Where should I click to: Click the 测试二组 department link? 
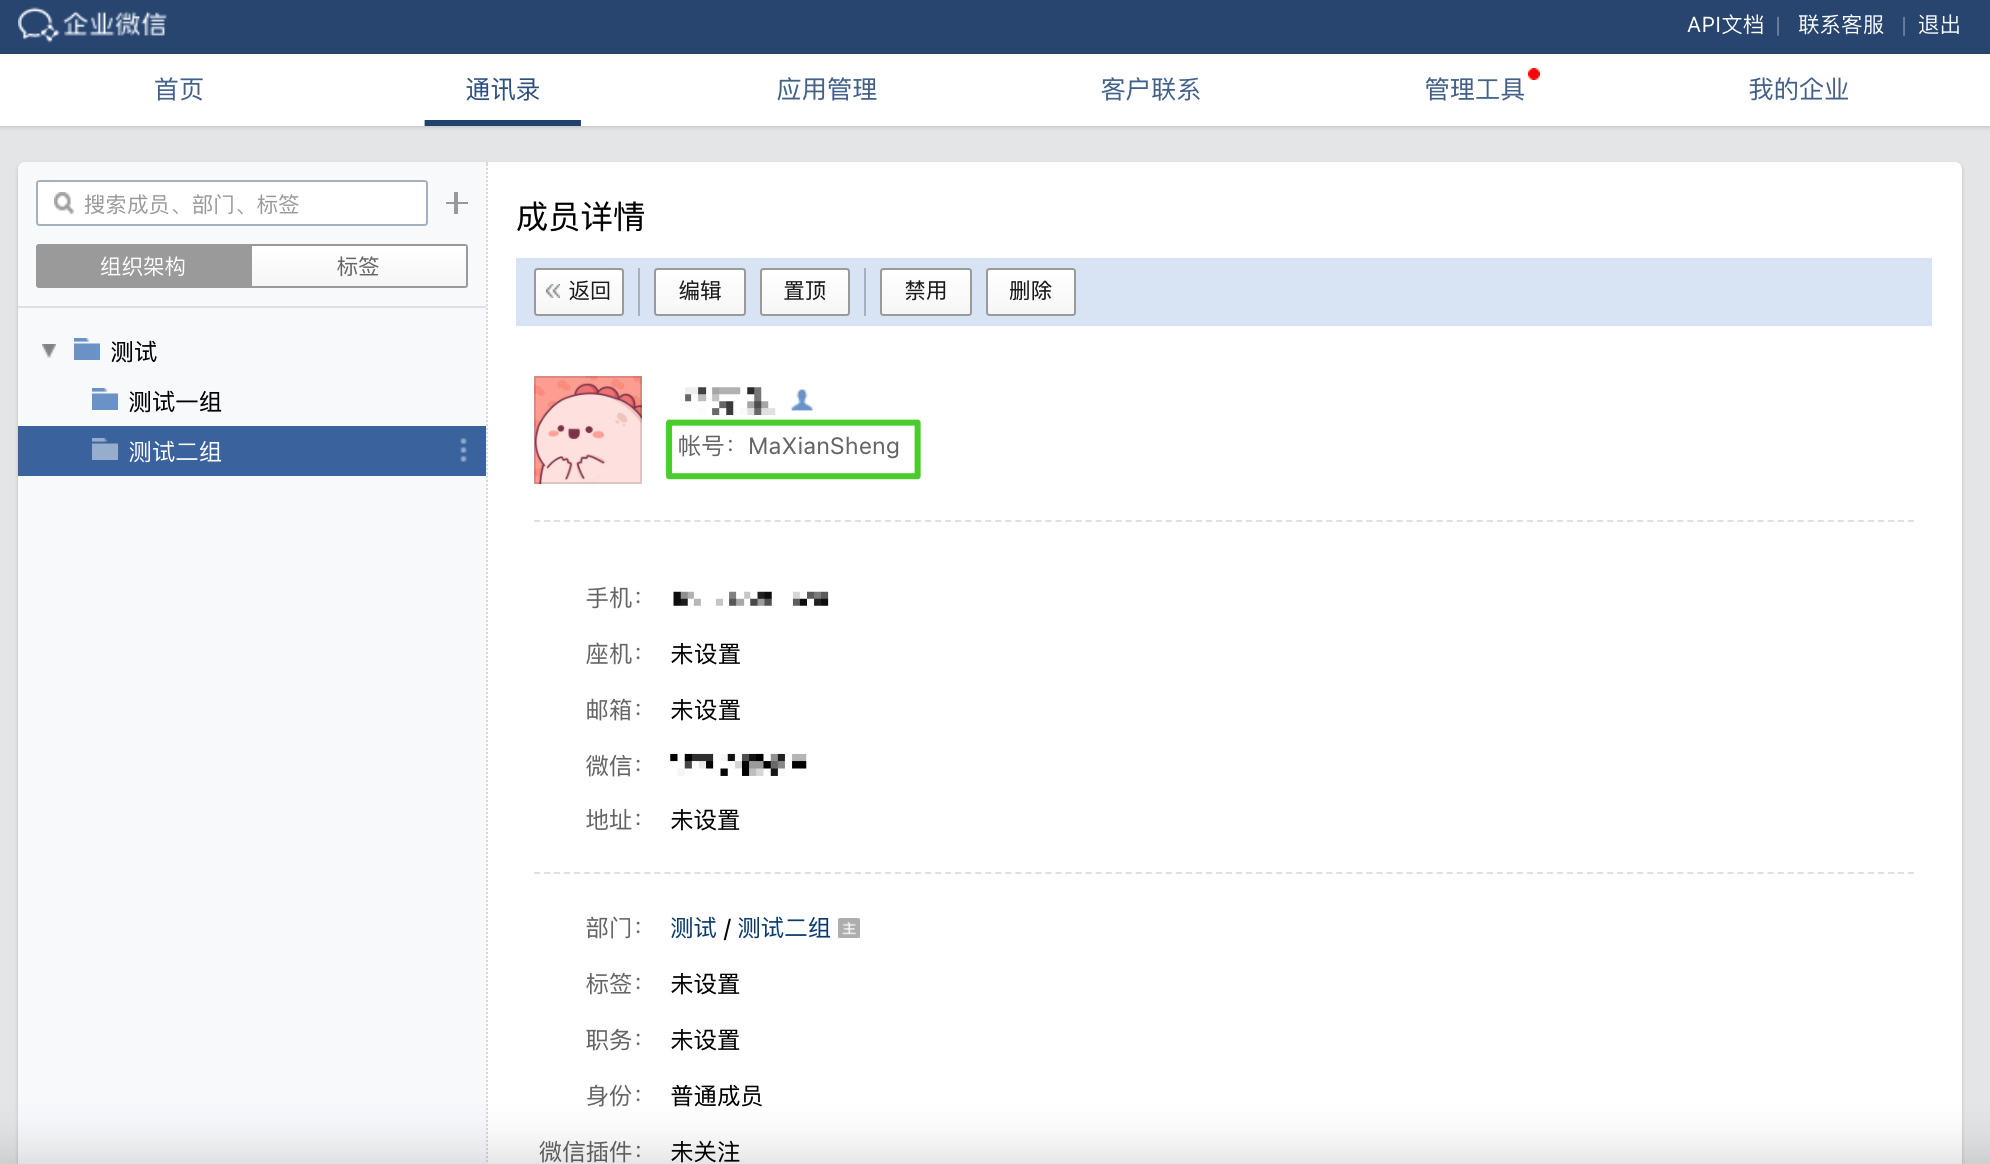tap(784, 929)
